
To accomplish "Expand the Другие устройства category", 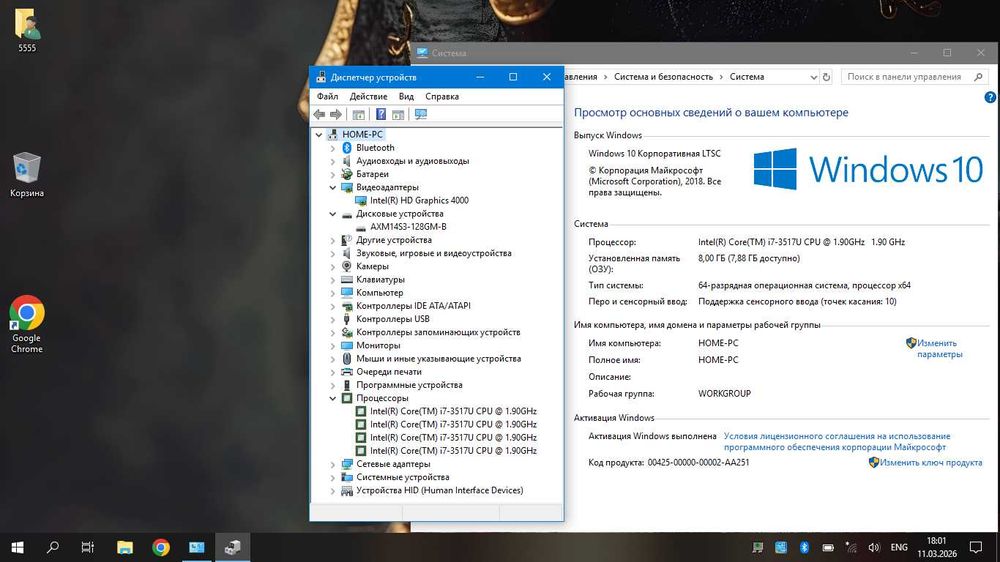I will (x=332, y=240).
